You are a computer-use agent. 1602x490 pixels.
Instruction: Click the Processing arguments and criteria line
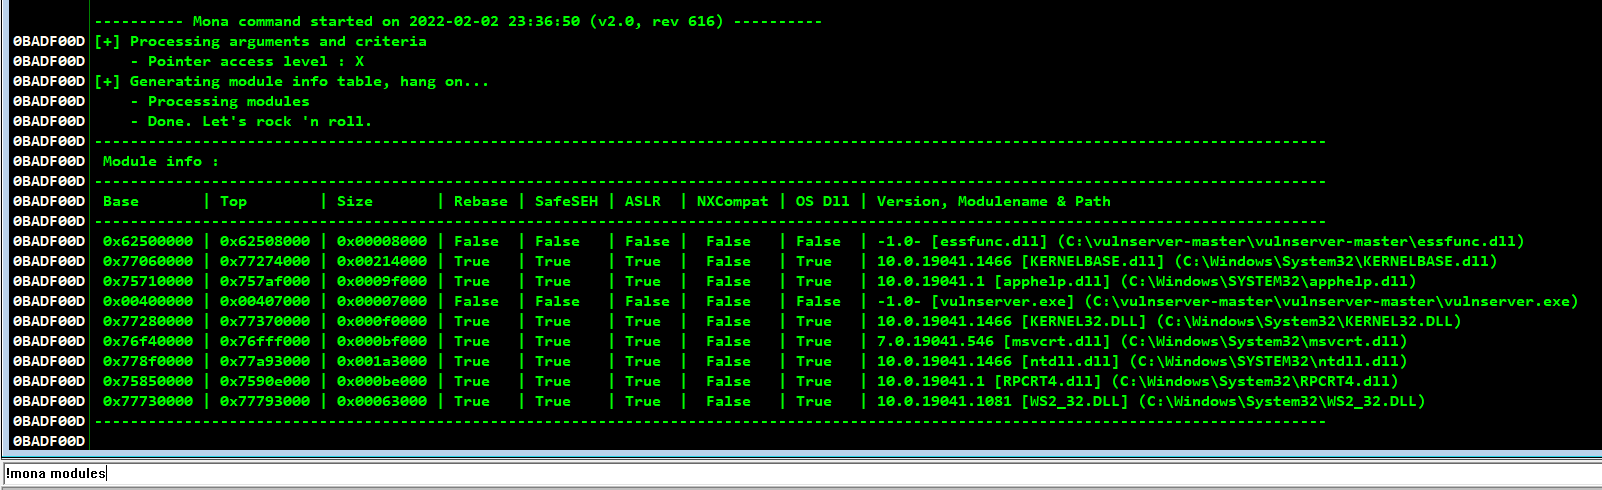[x=260, y=41]
